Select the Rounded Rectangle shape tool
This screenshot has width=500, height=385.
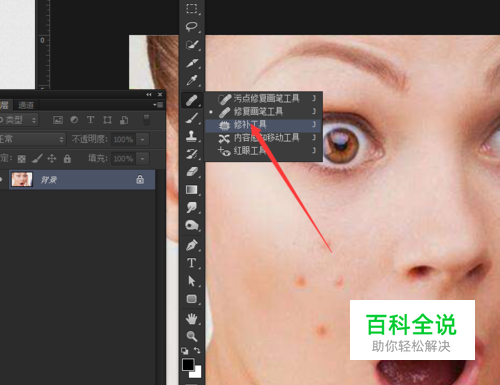(x=192, y=299)
